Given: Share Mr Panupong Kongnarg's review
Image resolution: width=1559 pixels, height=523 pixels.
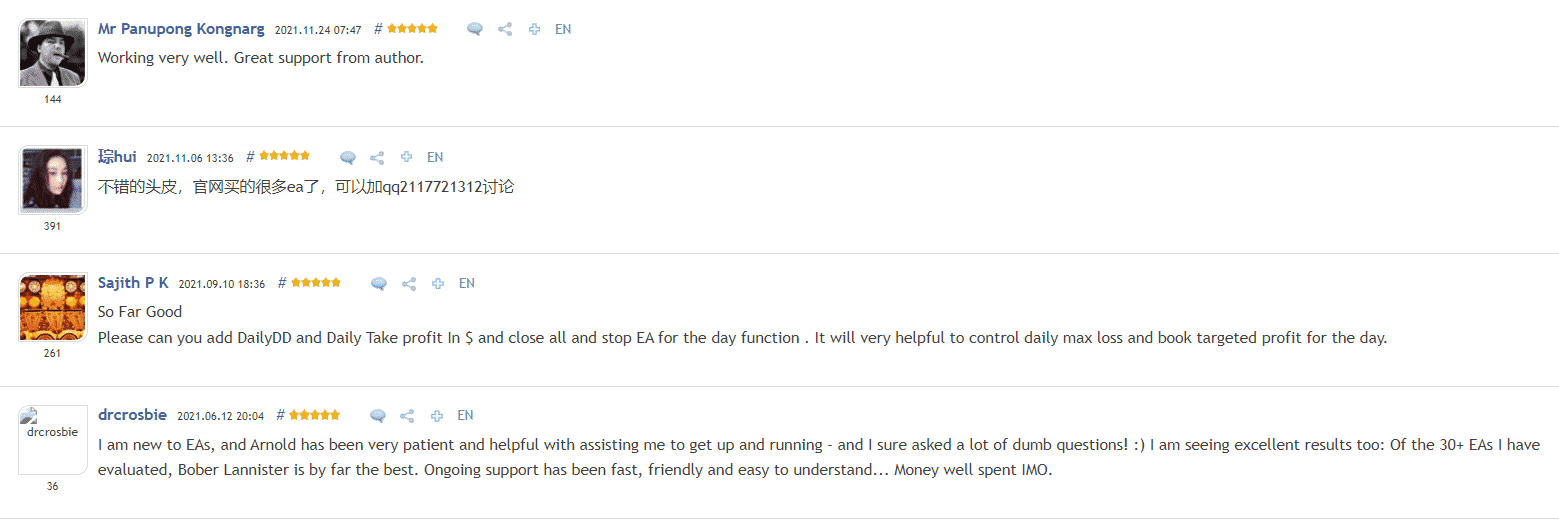Looking at the screenshot, I should [x=505, y=30].
